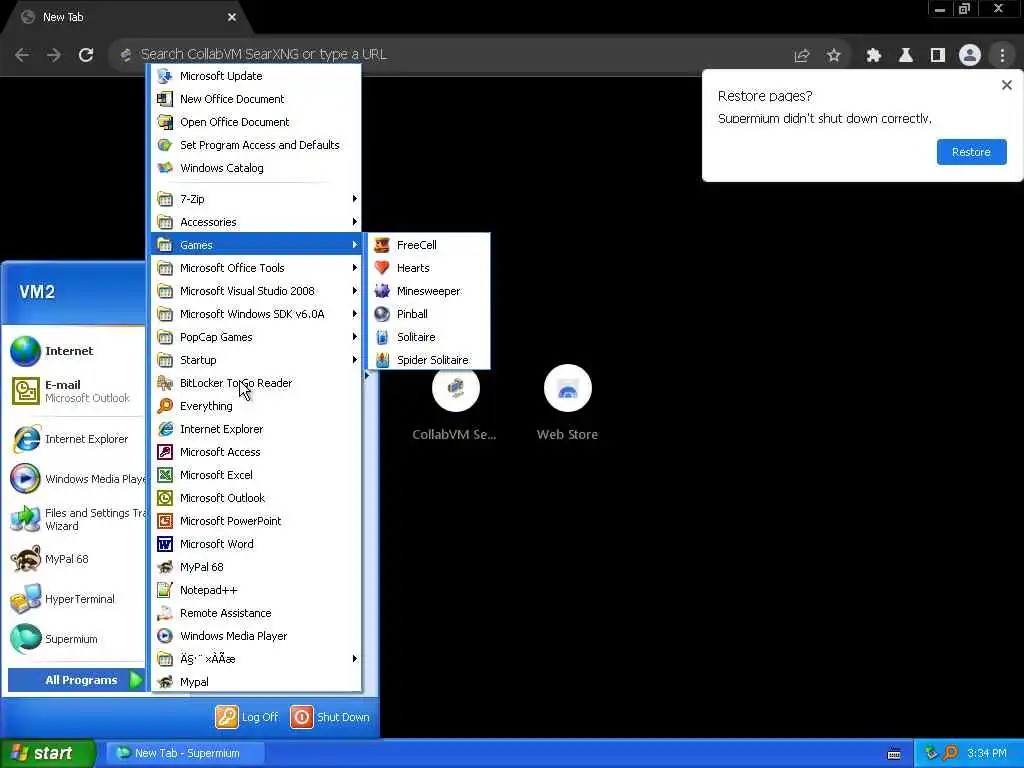Image resolution: width=1024 pixels, height=768 pixels.
Task: Reload the browser page
Action: pyautogui.click(x=86, y=55)
